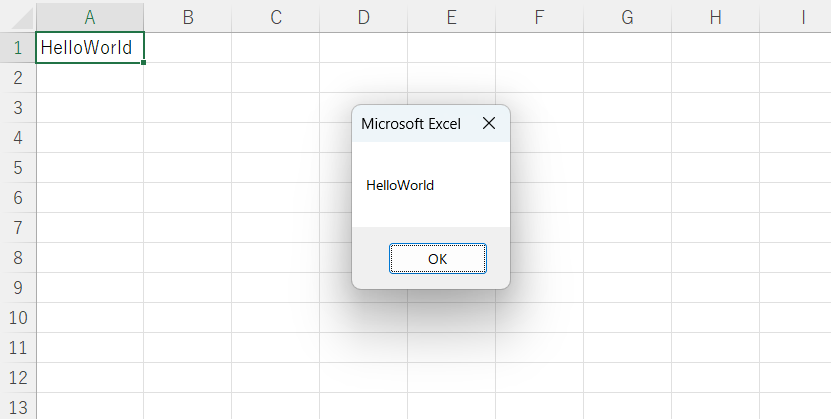
Task: Click the HelloWorld message text in dialog
Action: (400, 185)
